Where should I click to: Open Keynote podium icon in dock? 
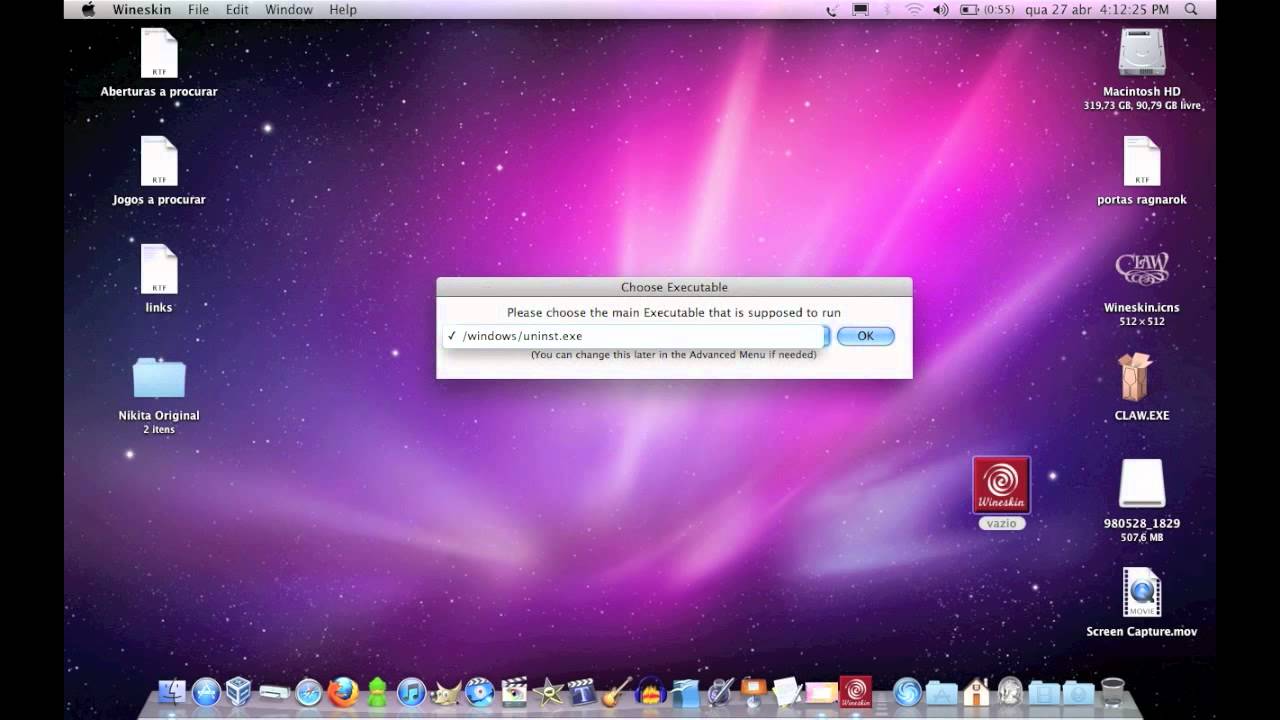[753, 692]
